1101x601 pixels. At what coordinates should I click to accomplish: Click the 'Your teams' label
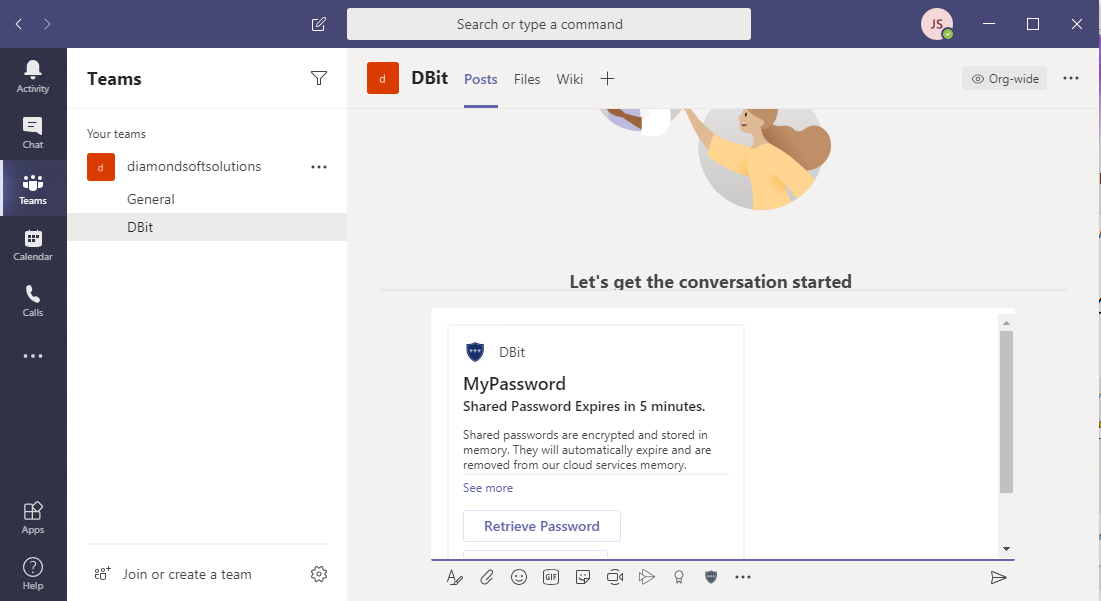coord(117,134)
